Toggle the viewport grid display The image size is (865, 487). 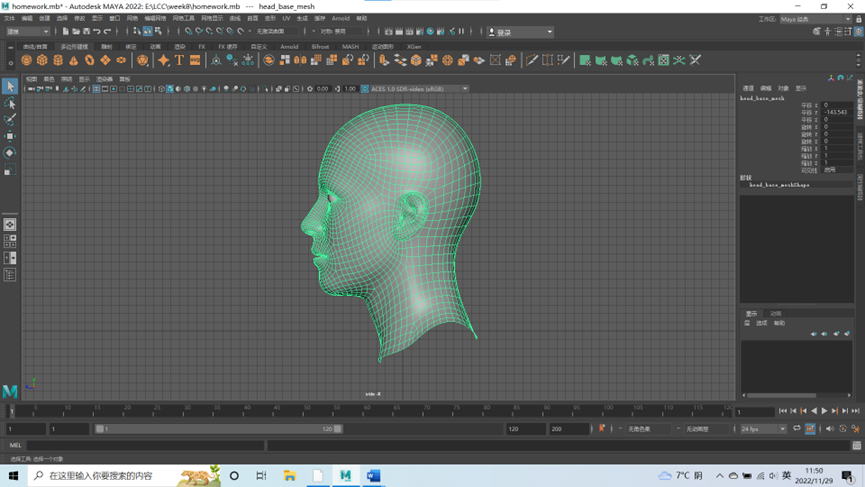click(x=96, y=89)
